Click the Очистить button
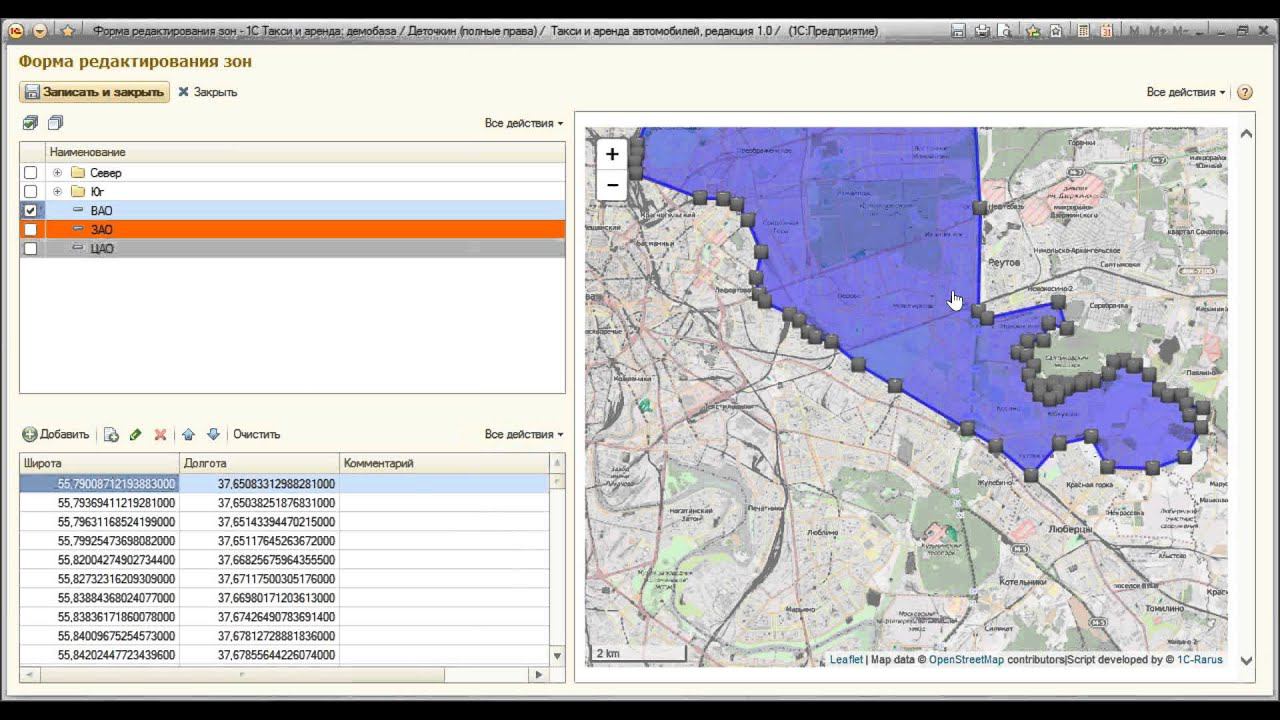This screenshot has width=1280, height=720. coord(256,435)
